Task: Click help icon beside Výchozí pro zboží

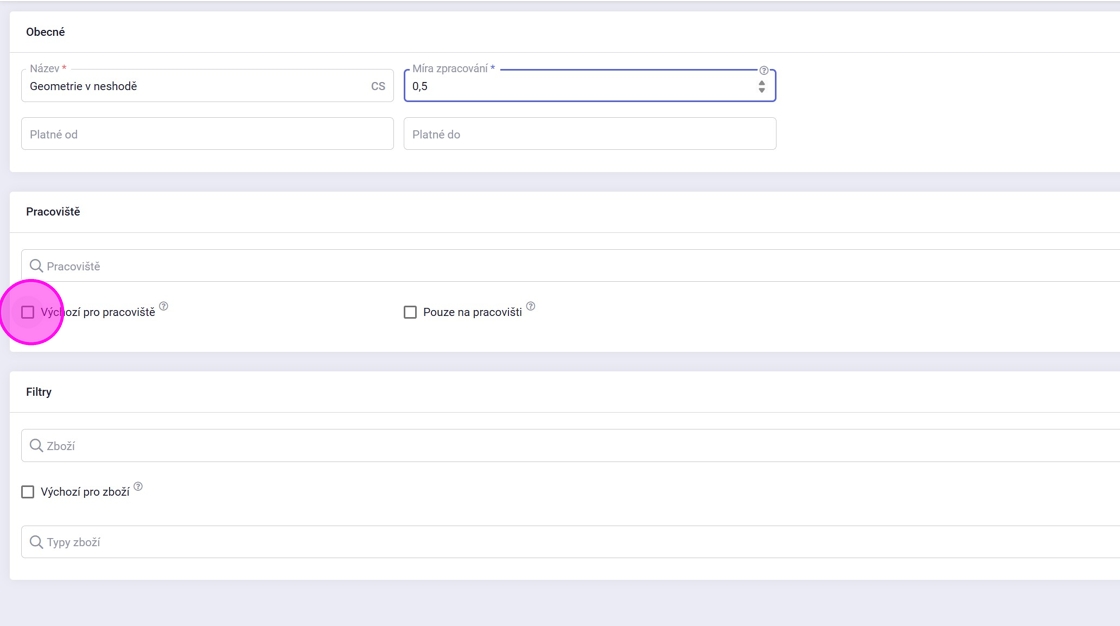Action: [138, 487]
